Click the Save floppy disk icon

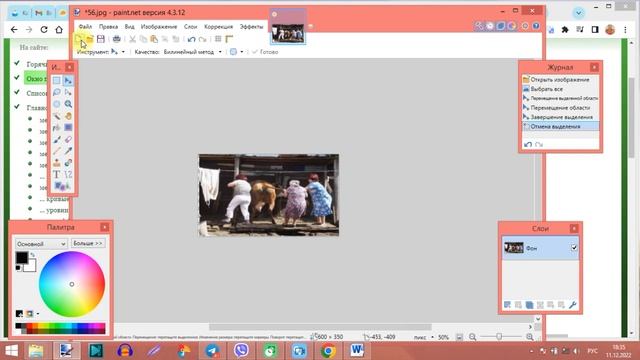(100, 39)
